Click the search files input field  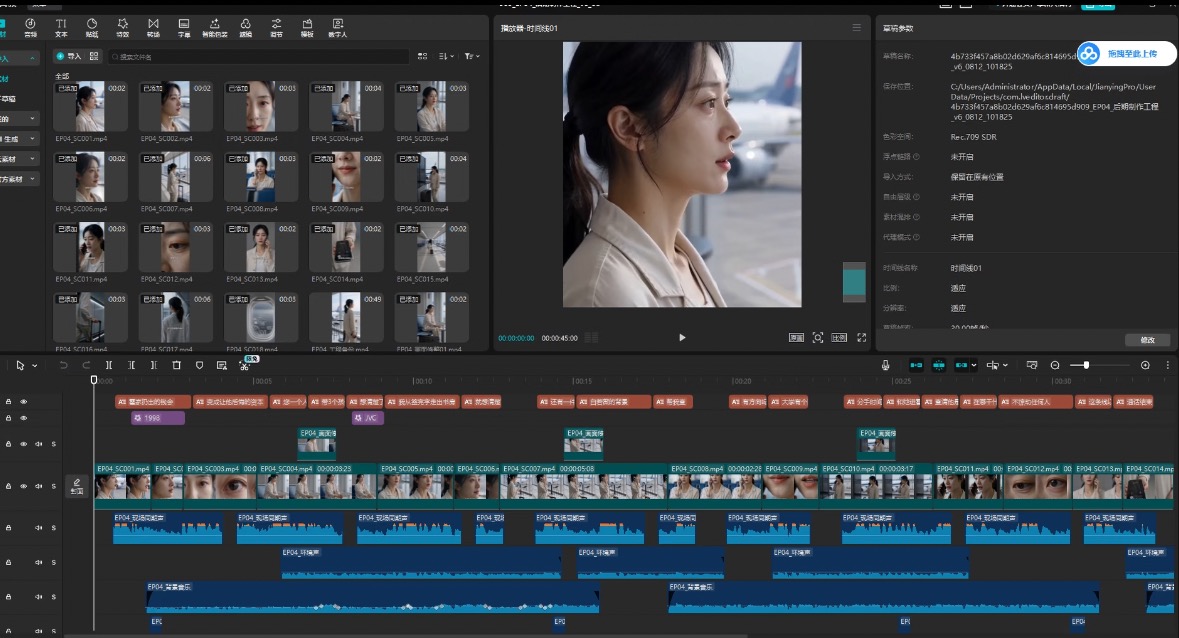click(258, 56)
